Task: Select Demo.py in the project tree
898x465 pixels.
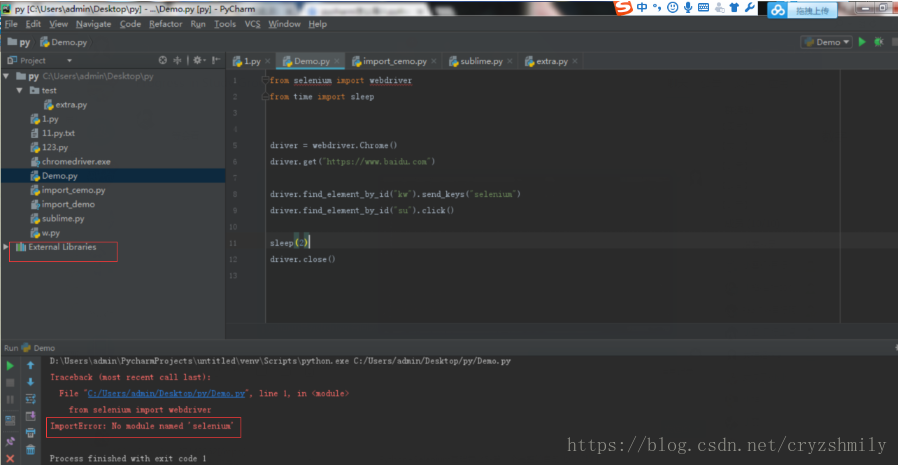Action: click(60, 176)
